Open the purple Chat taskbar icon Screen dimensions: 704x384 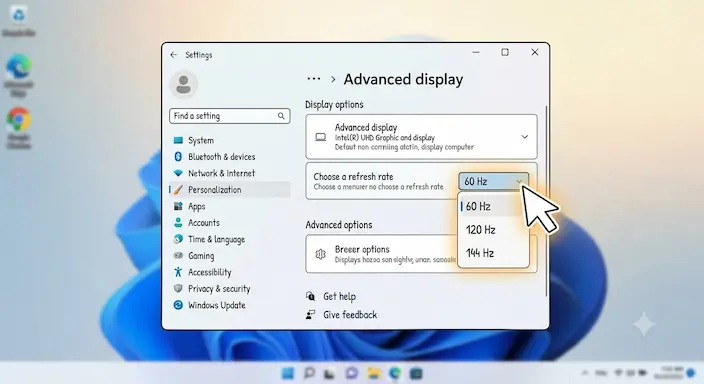point(352,373)
